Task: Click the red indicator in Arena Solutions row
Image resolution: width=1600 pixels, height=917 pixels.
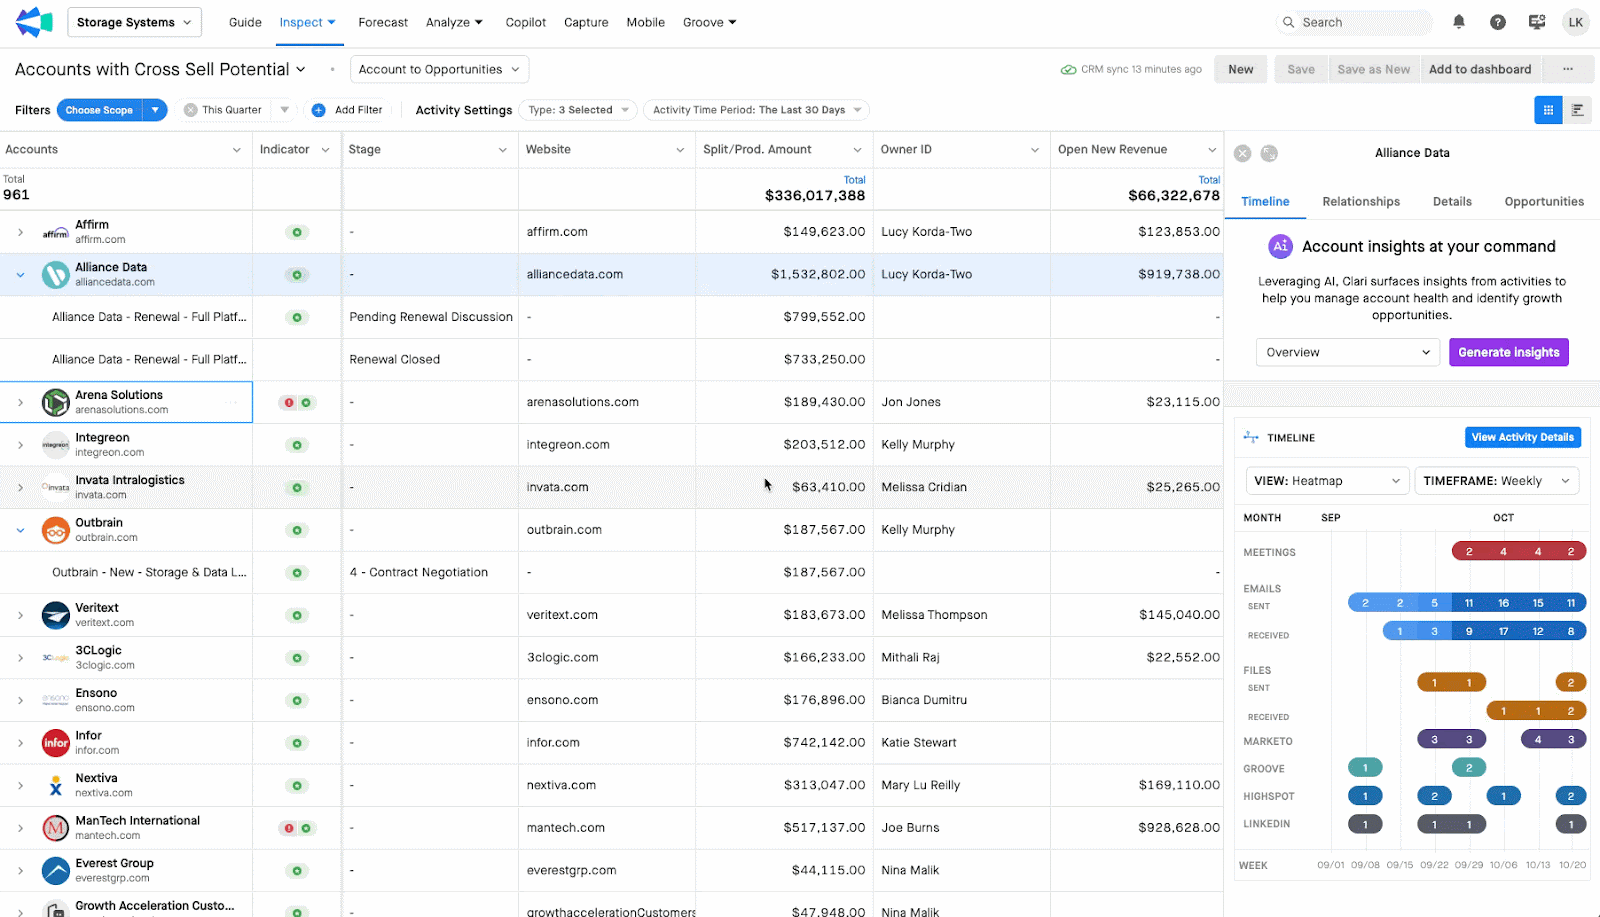Action: (x=289, y=403)
